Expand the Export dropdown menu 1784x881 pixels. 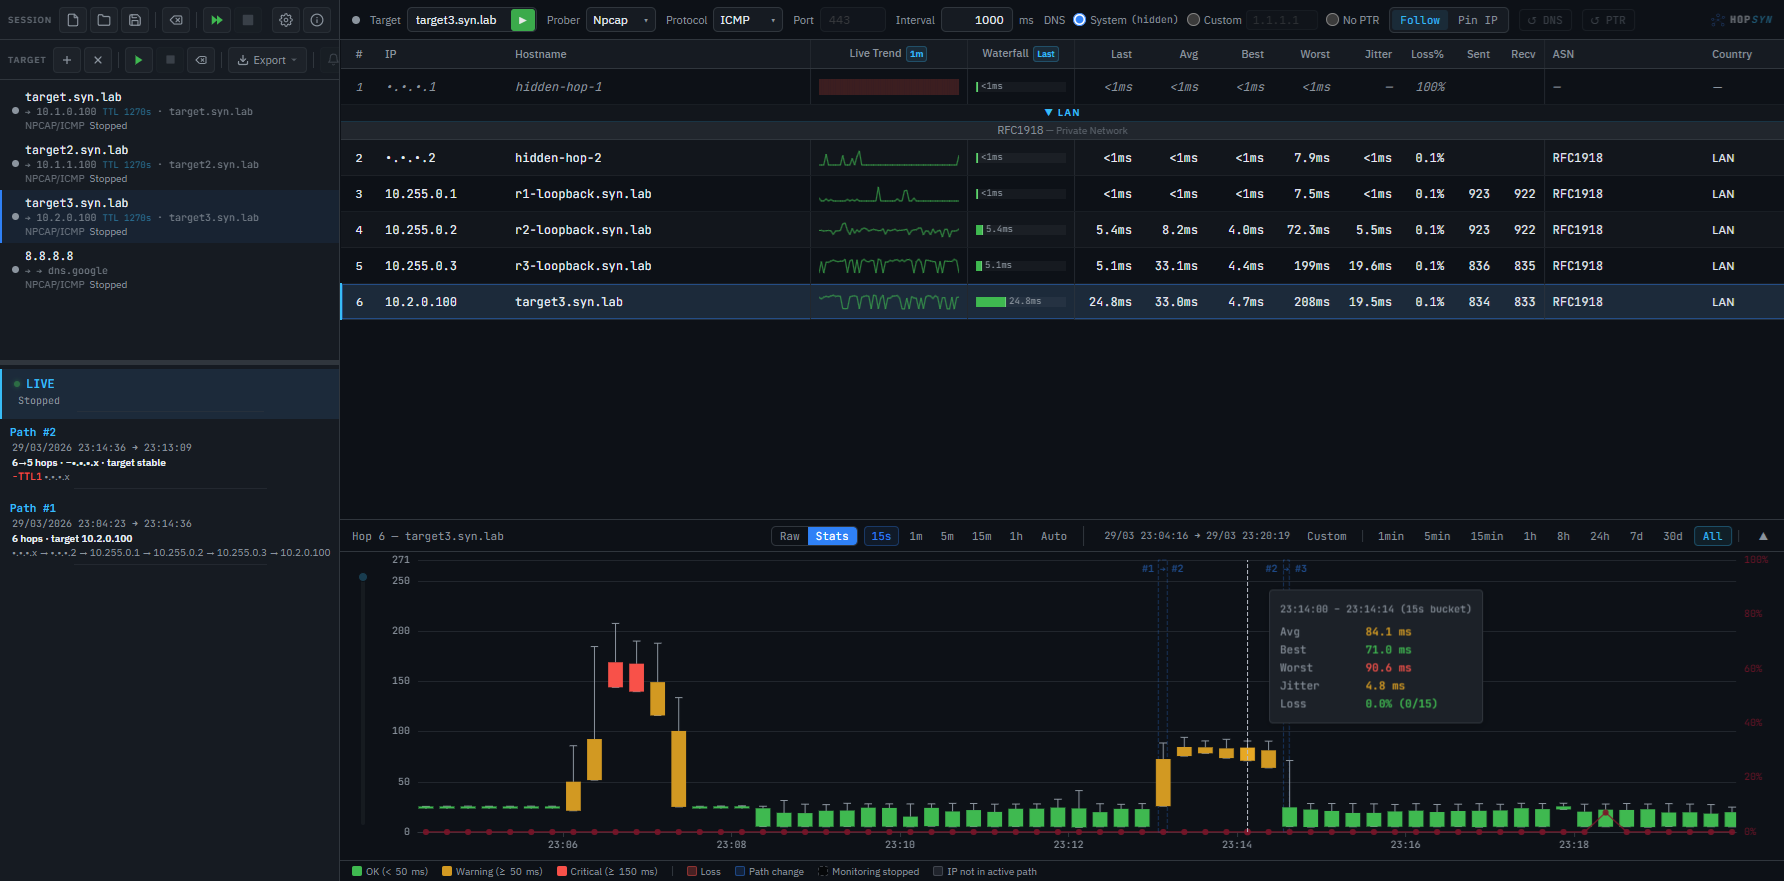267,60
